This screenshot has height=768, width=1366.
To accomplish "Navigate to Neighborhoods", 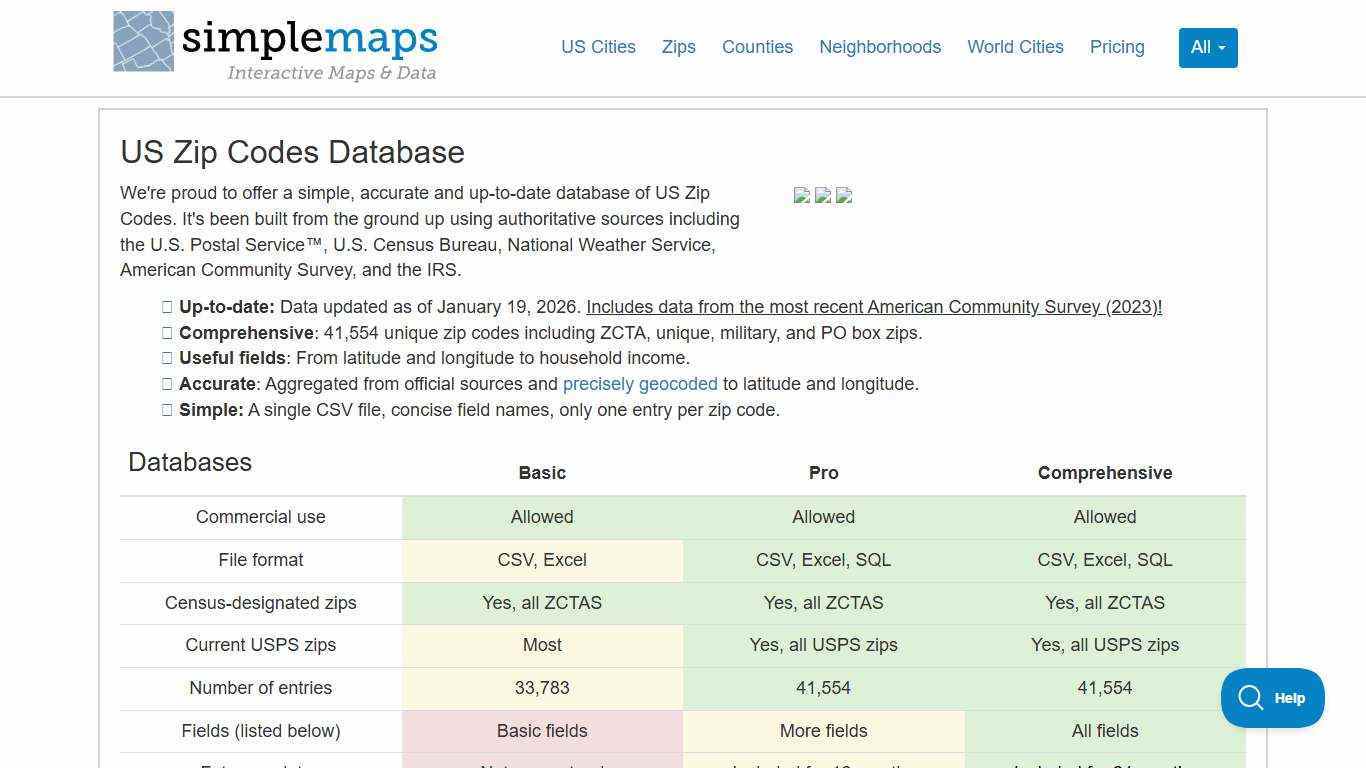I will (x=880, y=47).
